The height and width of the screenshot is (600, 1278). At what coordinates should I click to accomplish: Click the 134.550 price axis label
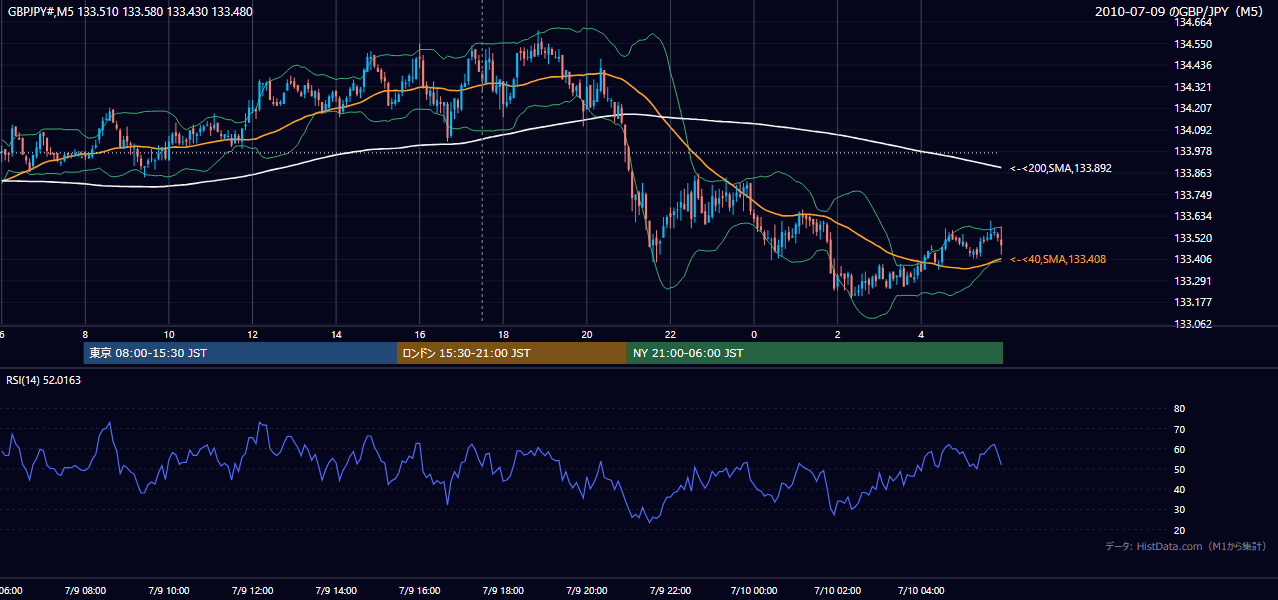click(1192, 44)
